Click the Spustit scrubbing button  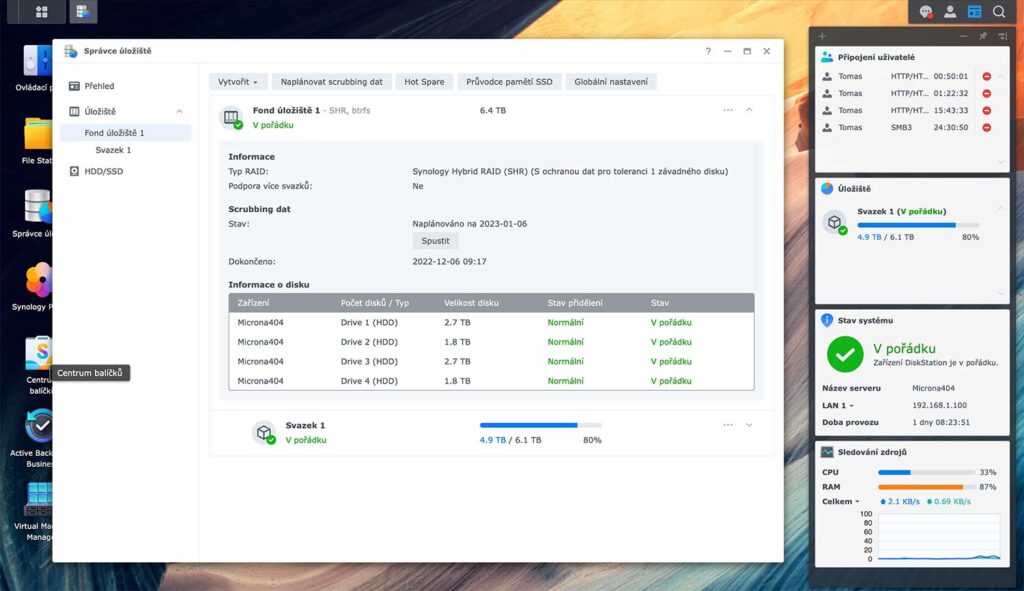point(436,241)
